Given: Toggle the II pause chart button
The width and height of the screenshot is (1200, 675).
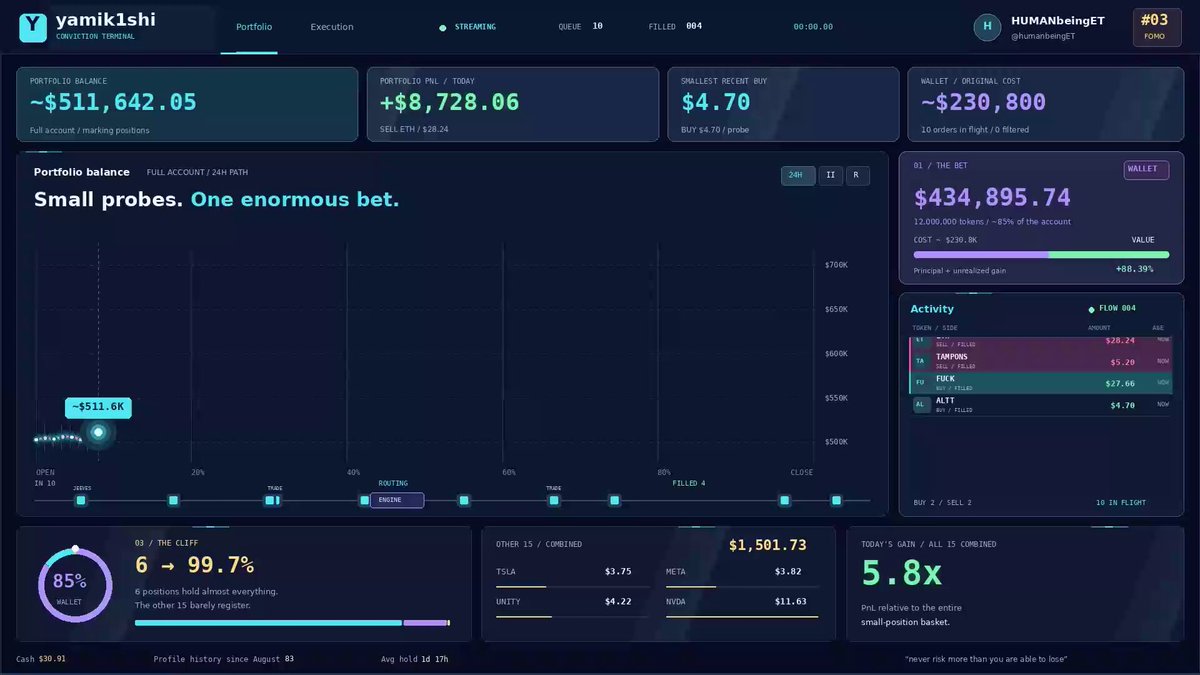Looking at the screenshot, I should (x=830, y=176).
